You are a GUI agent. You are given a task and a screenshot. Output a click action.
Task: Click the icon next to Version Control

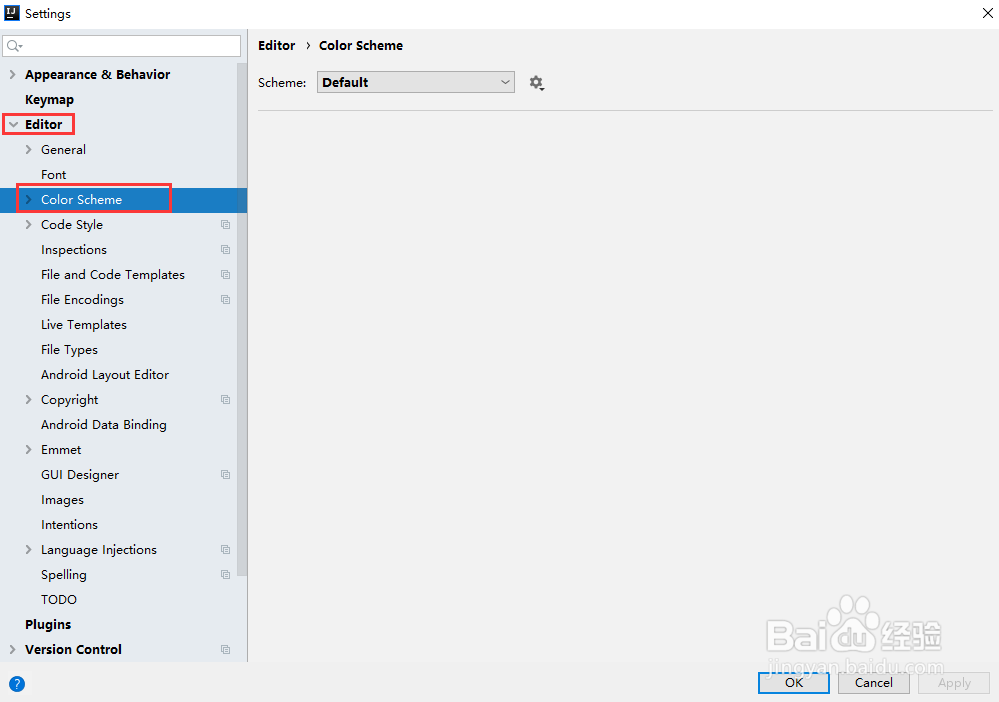[225, 649]
